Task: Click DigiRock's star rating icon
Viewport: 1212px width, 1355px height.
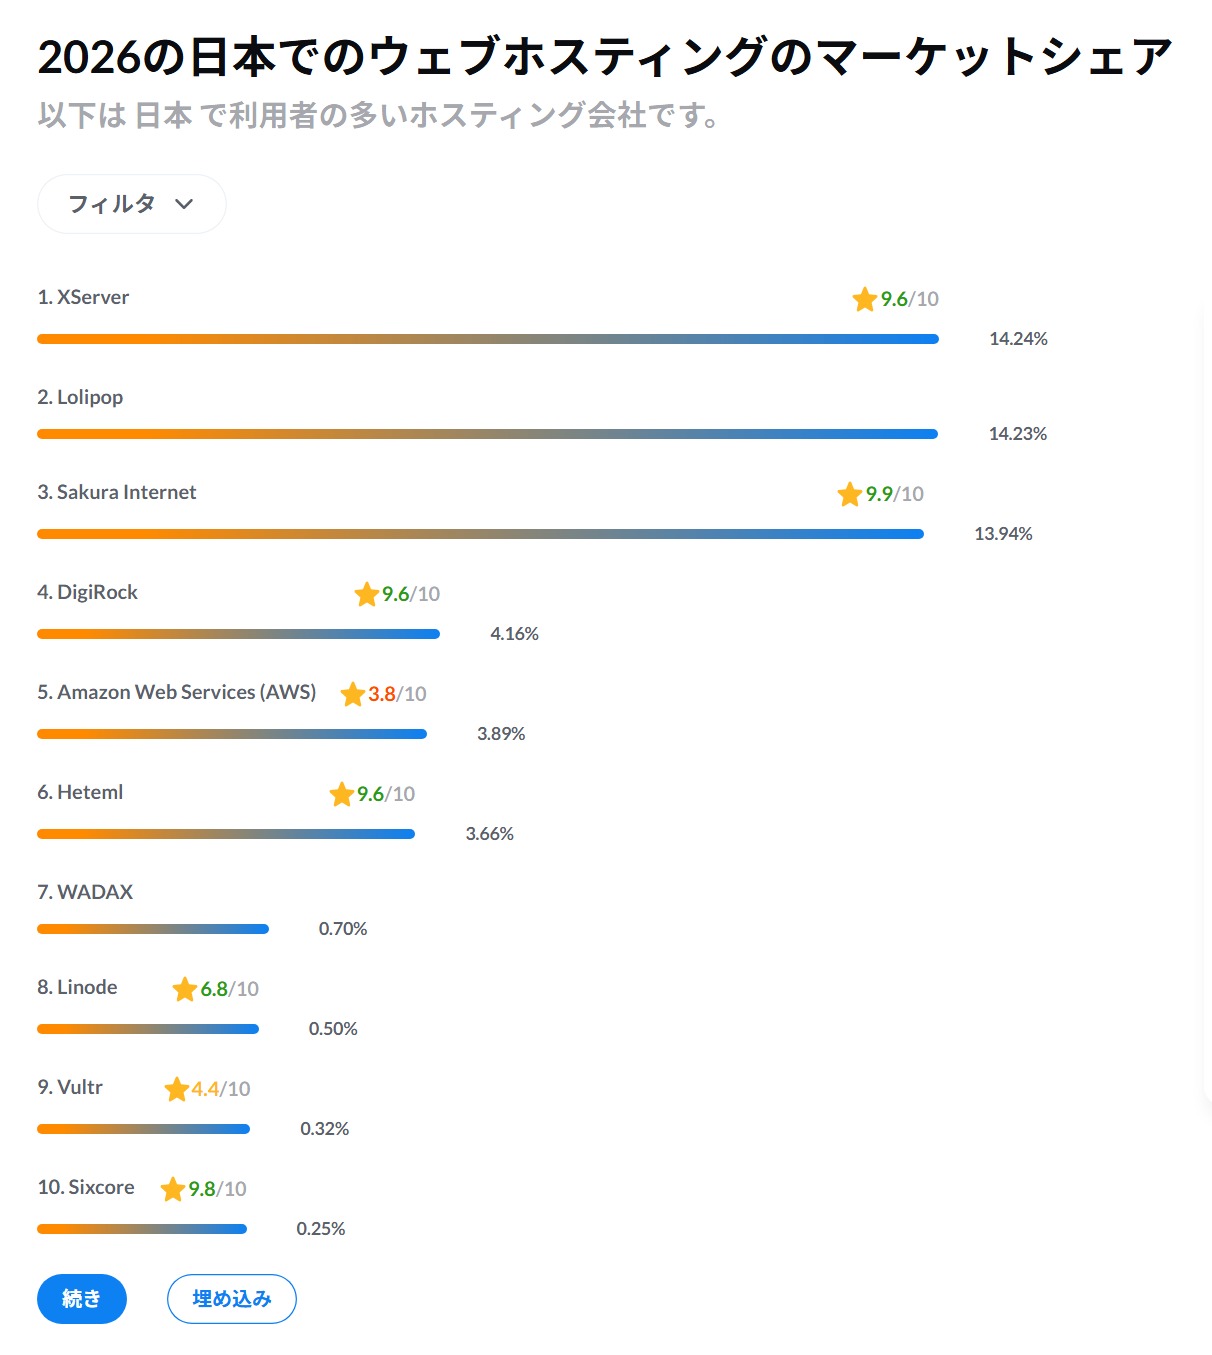Action: pyautogui.click(x=365, y=594)
